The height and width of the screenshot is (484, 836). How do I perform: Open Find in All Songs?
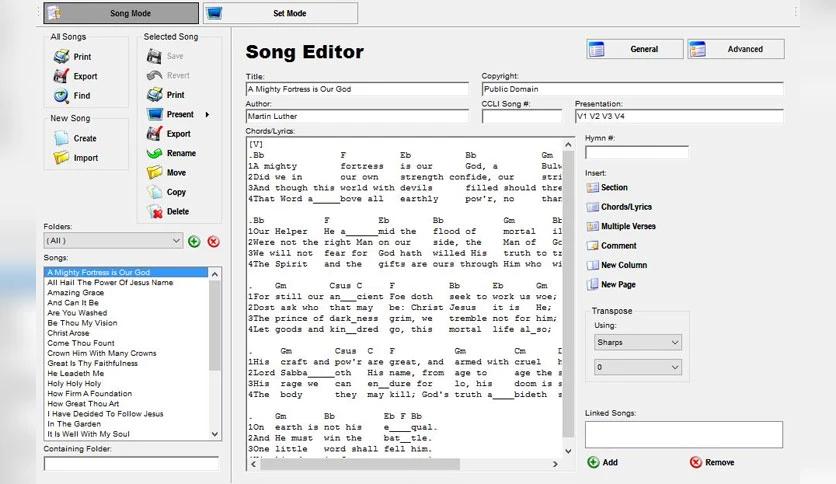pyautogui.click(x=72, y=95)
